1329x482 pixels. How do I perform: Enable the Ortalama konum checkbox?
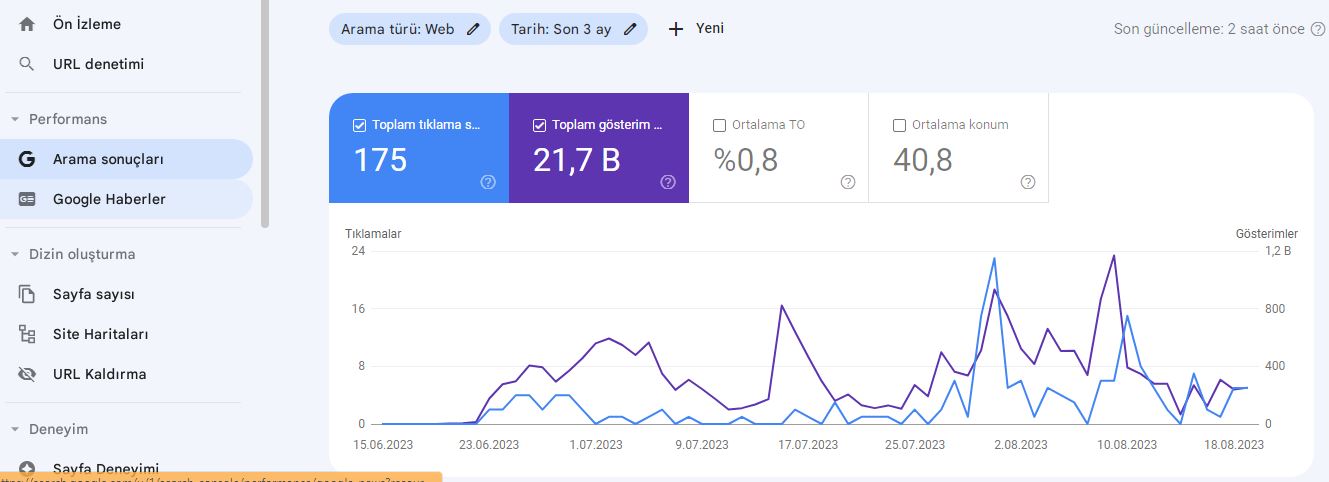pos(899,126)
